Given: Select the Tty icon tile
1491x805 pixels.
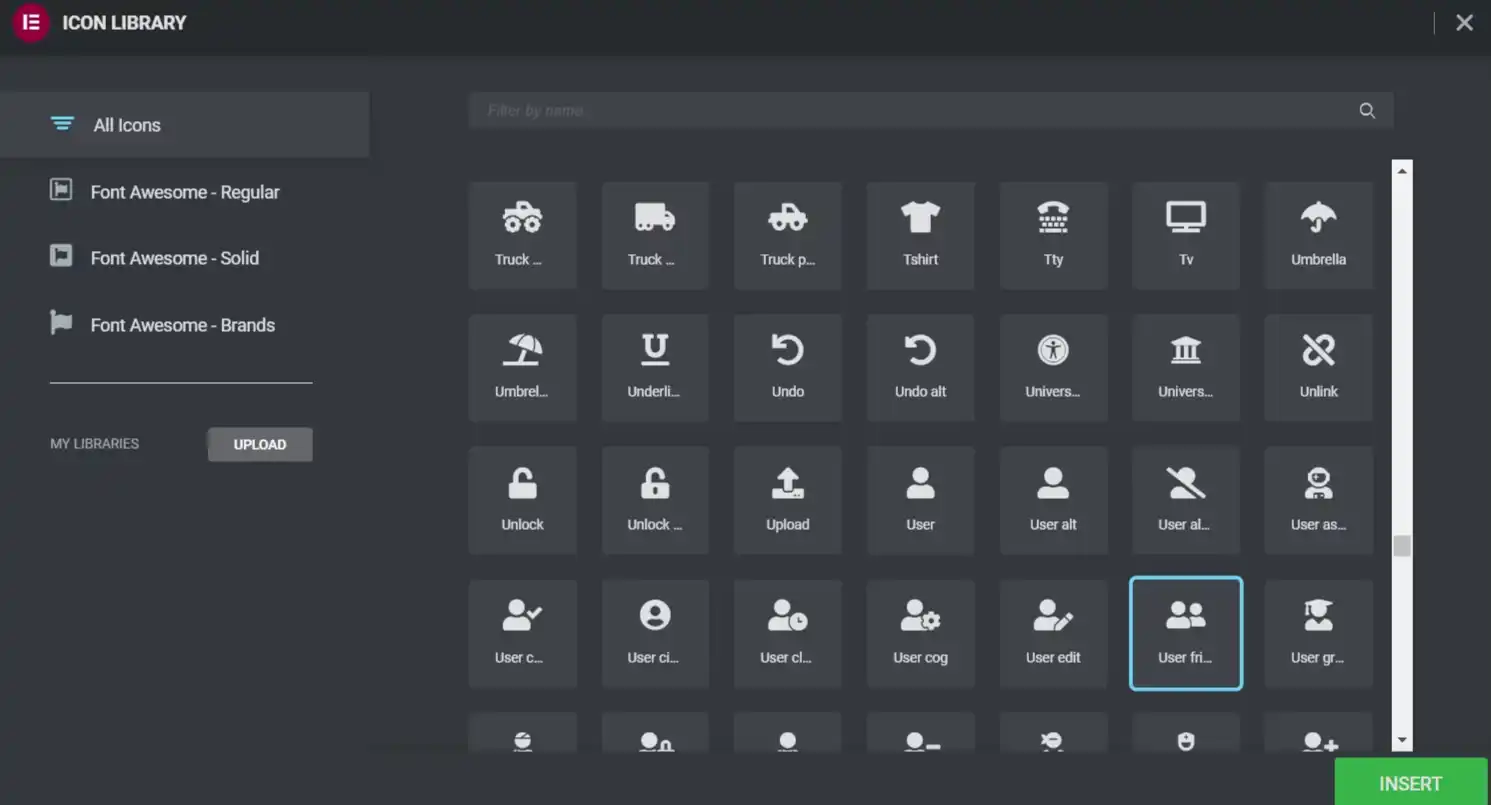Looking at the screenshot, I should click(x=1053, y=236).
